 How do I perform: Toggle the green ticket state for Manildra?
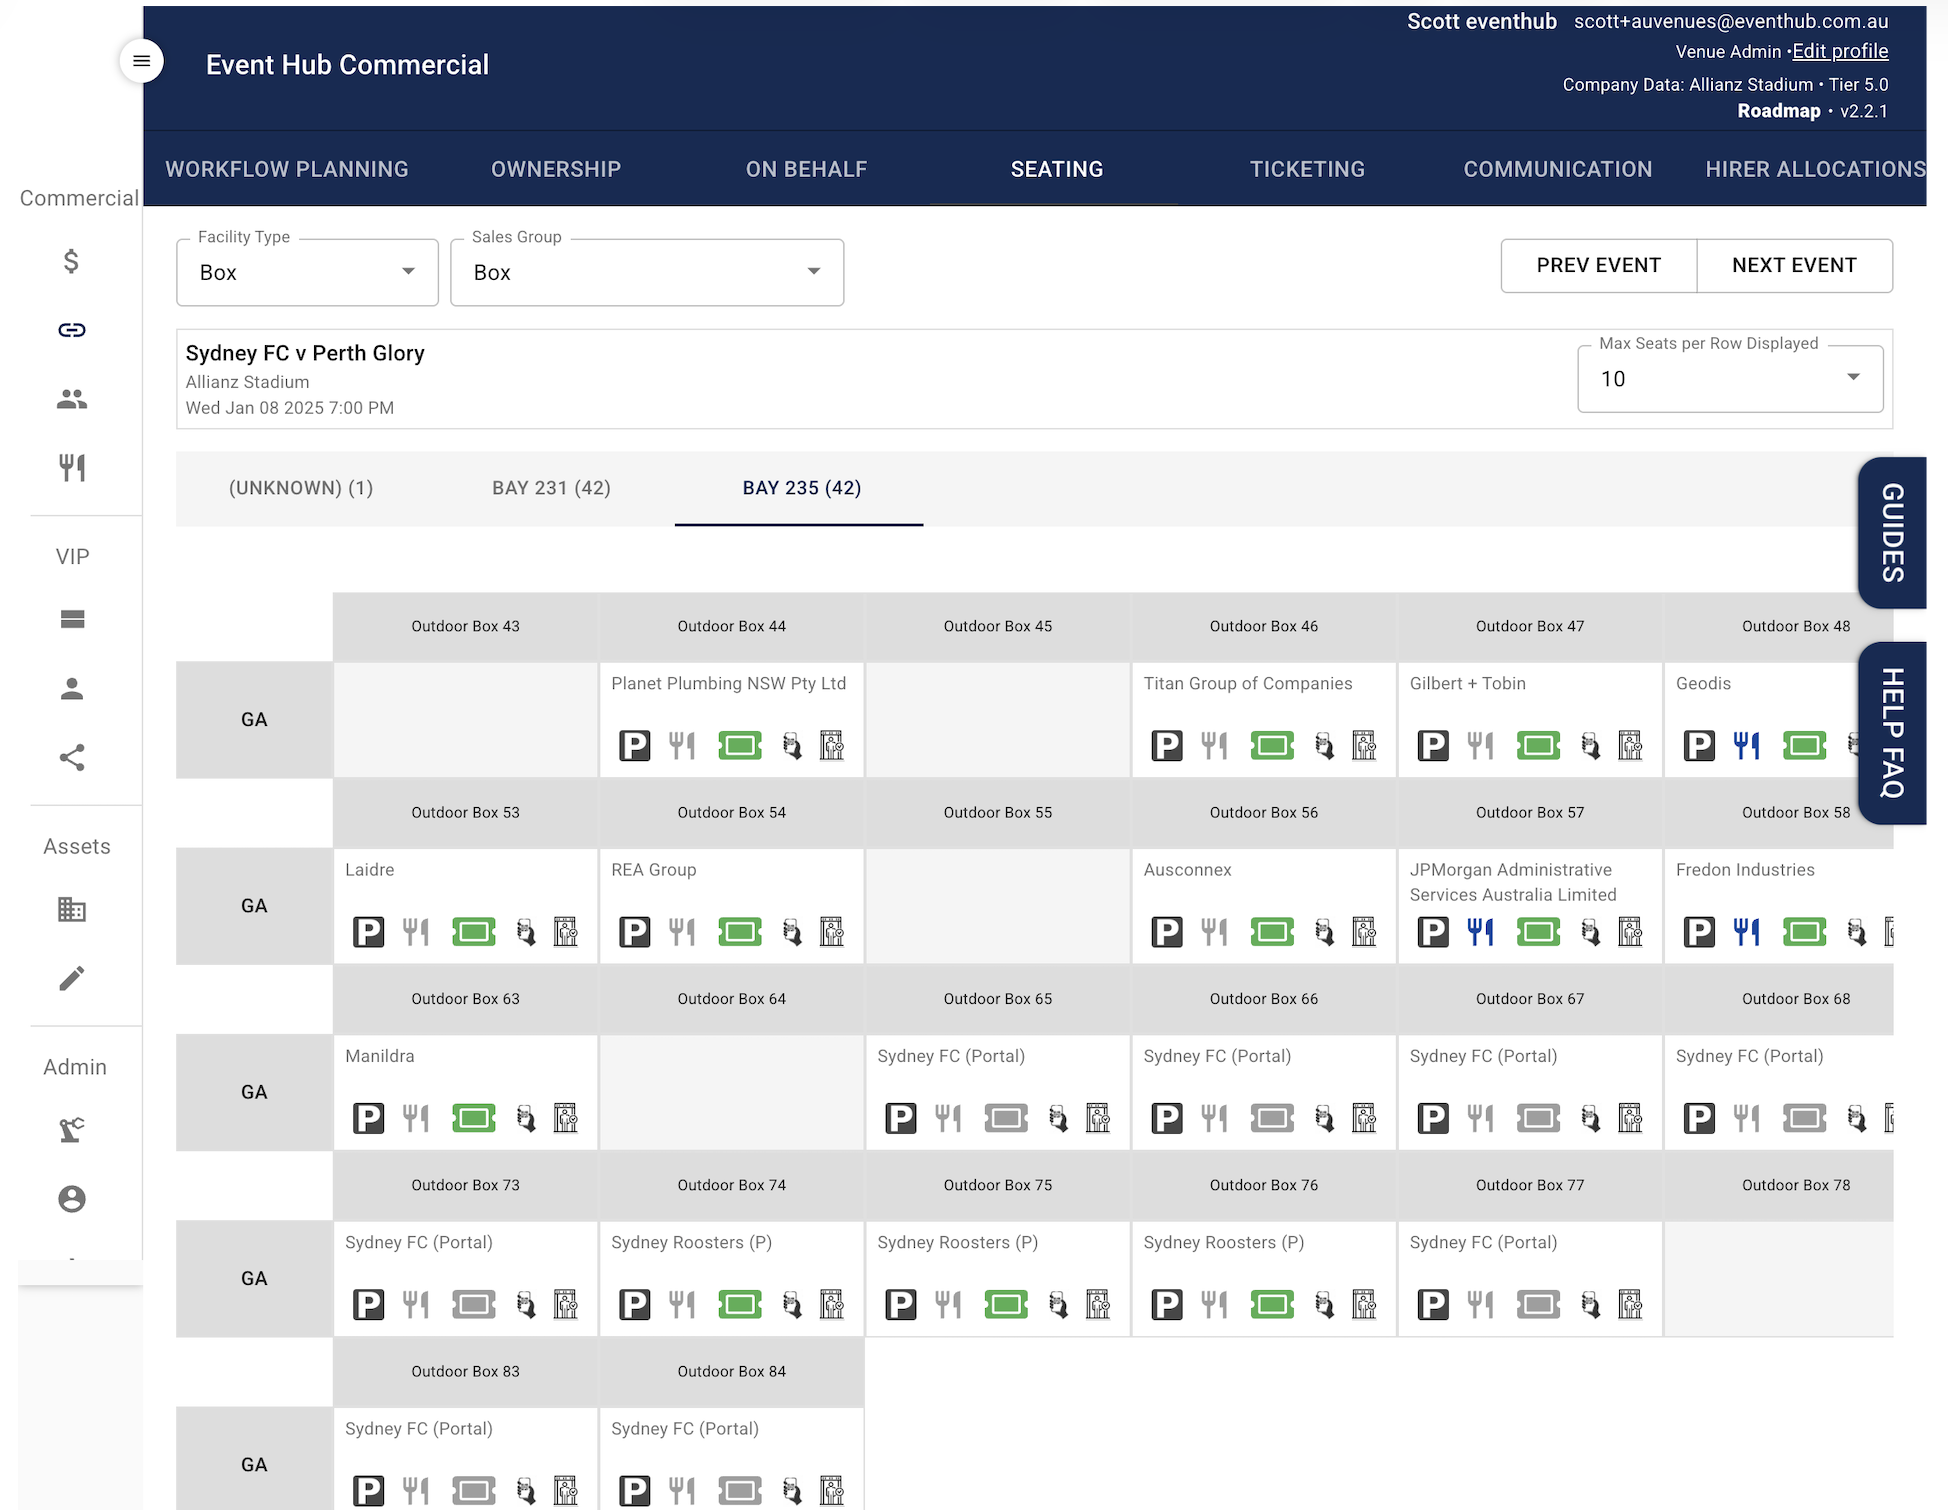(x=475, y=1118)
